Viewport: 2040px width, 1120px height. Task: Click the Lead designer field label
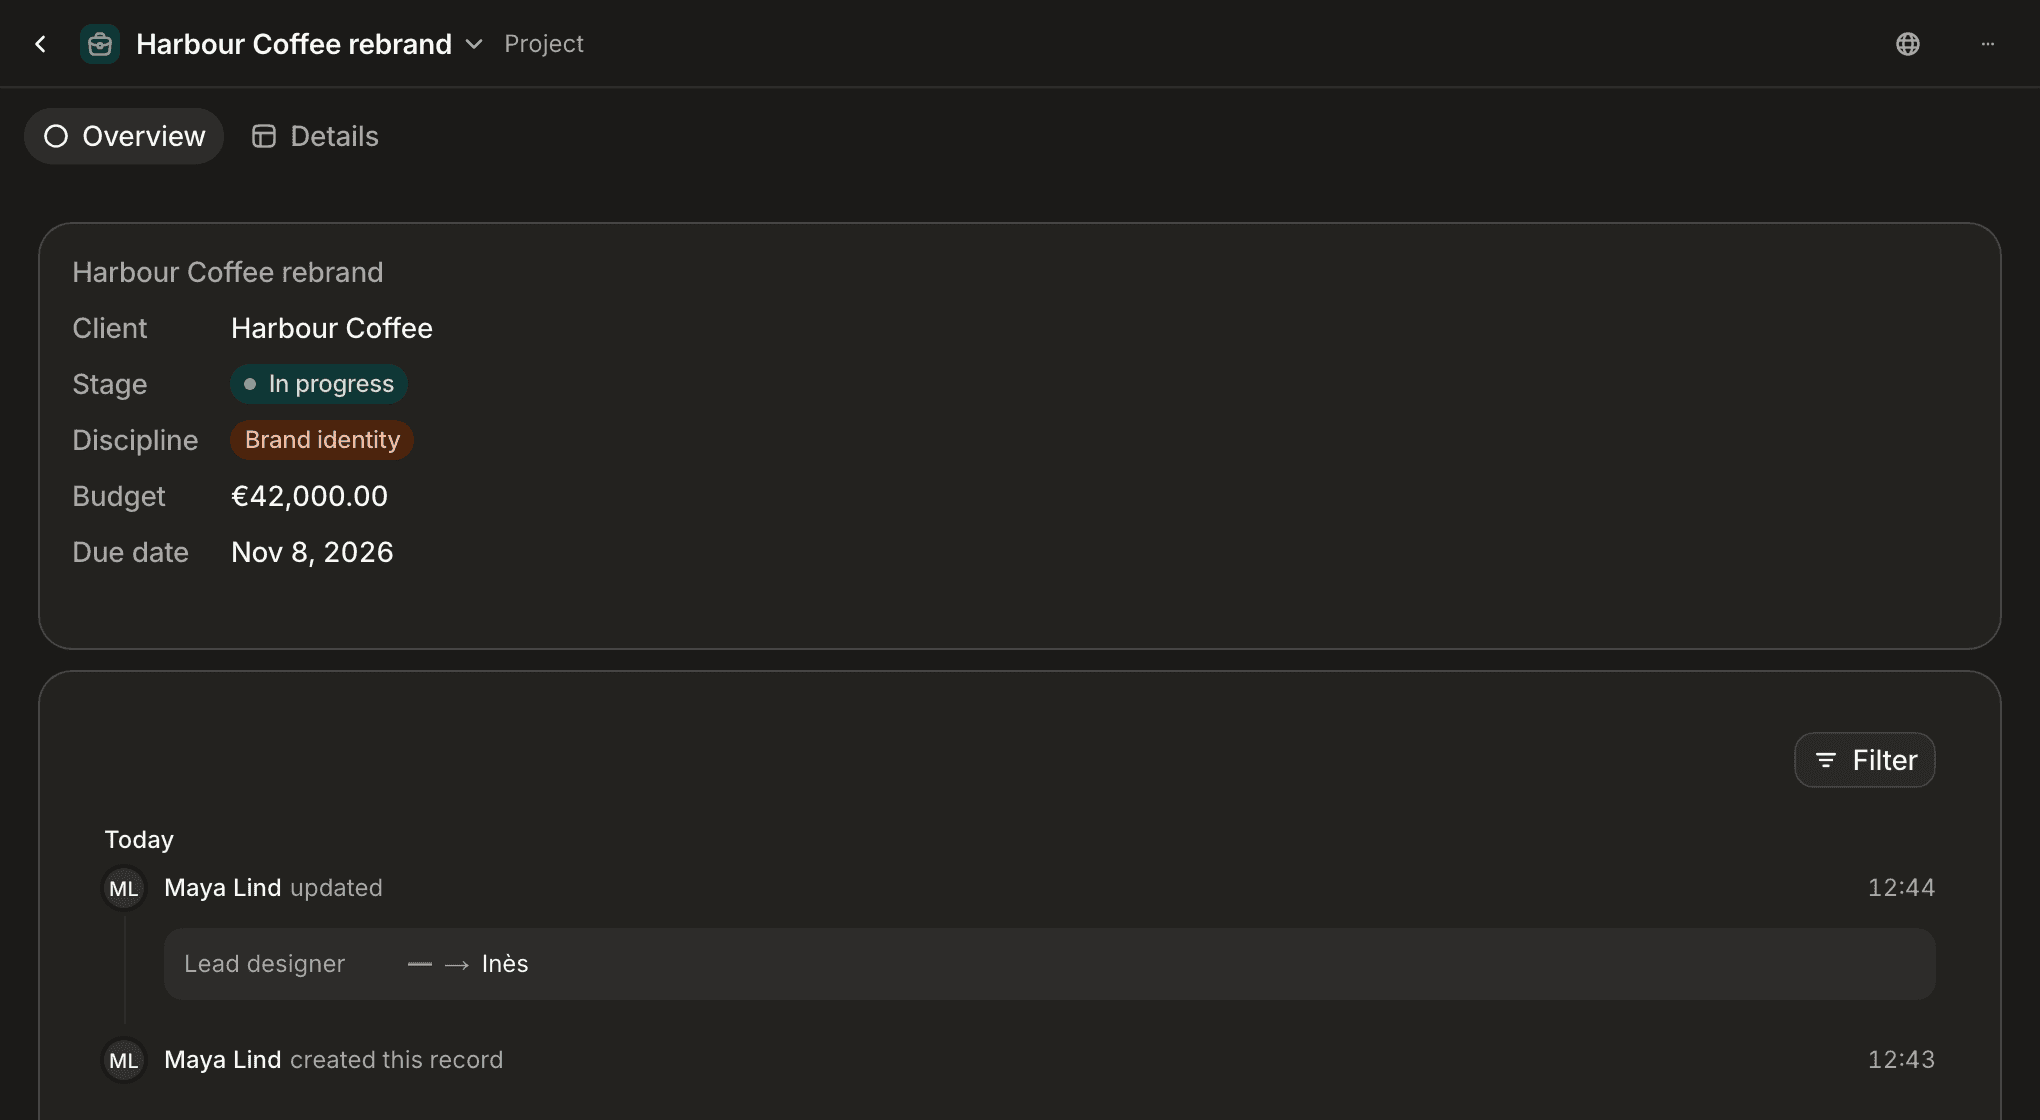264,964
